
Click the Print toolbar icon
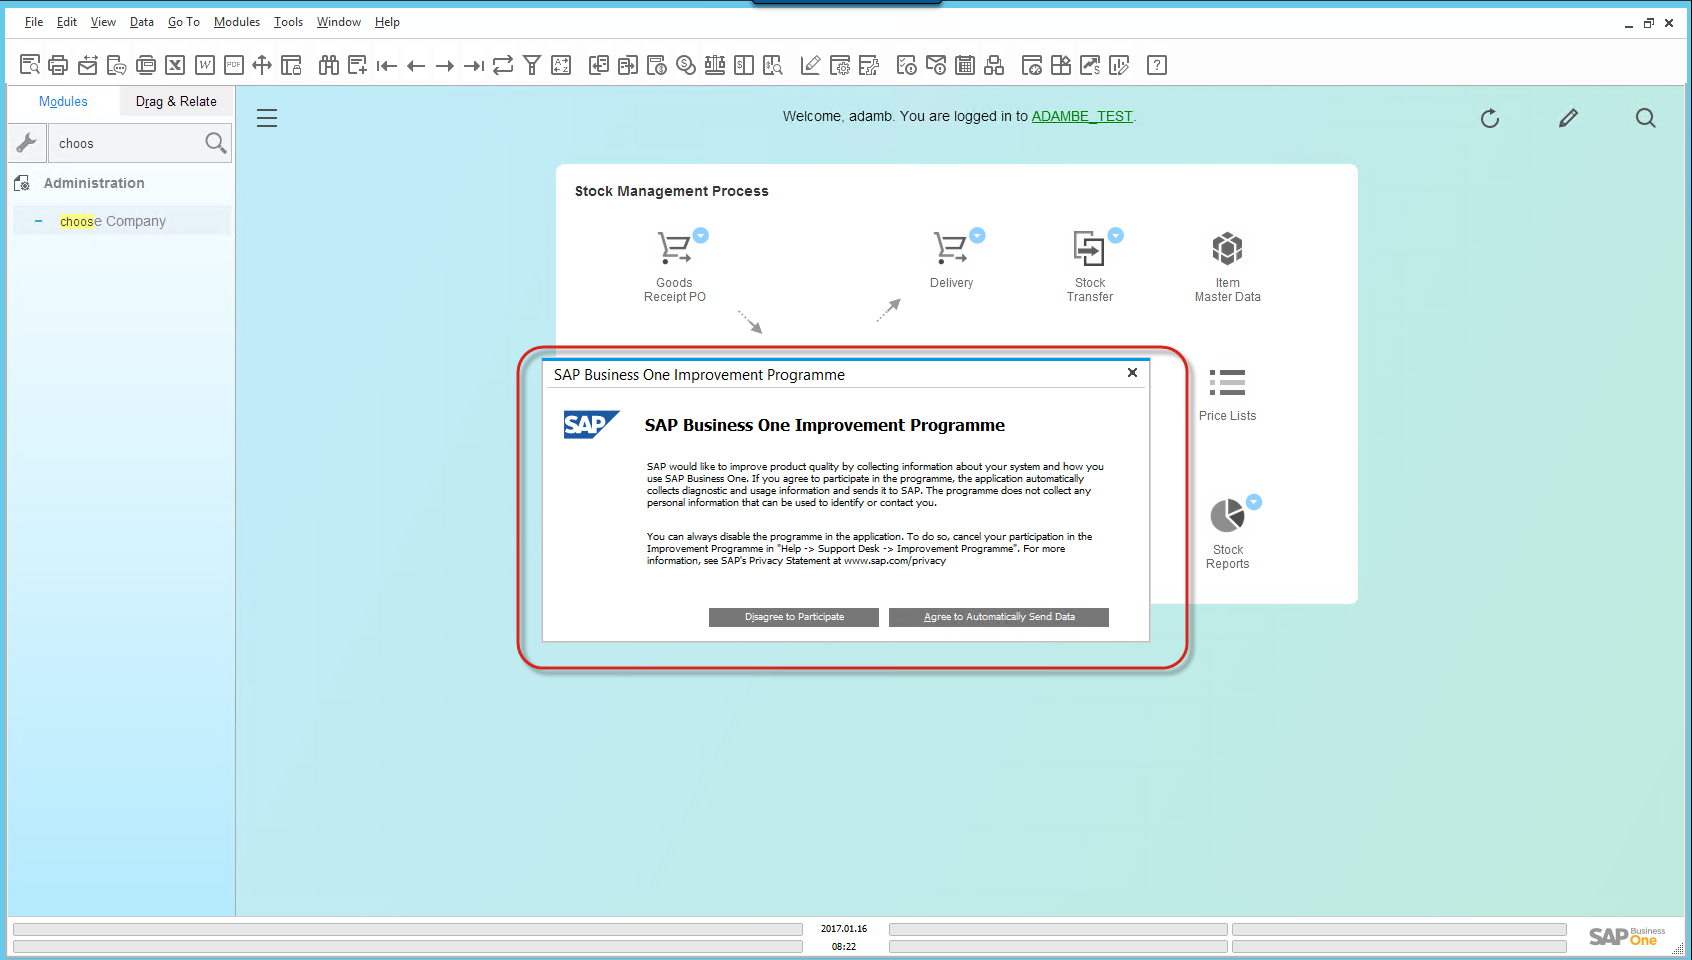pyautogui.click(x=58, y=65)
